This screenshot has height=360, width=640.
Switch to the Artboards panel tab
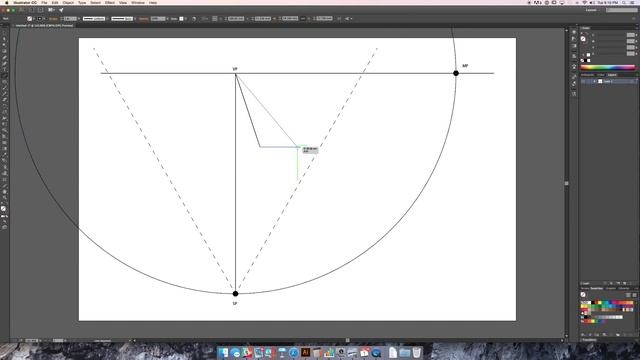tap(587, 75)
